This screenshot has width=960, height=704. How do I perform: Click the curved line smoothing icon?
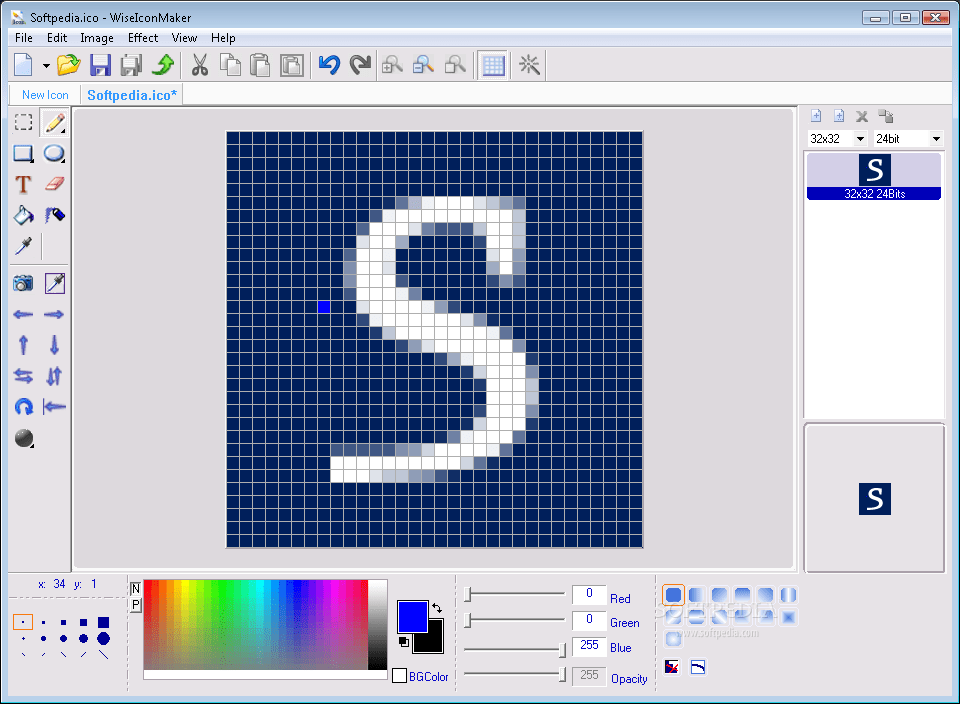[698, 667]
